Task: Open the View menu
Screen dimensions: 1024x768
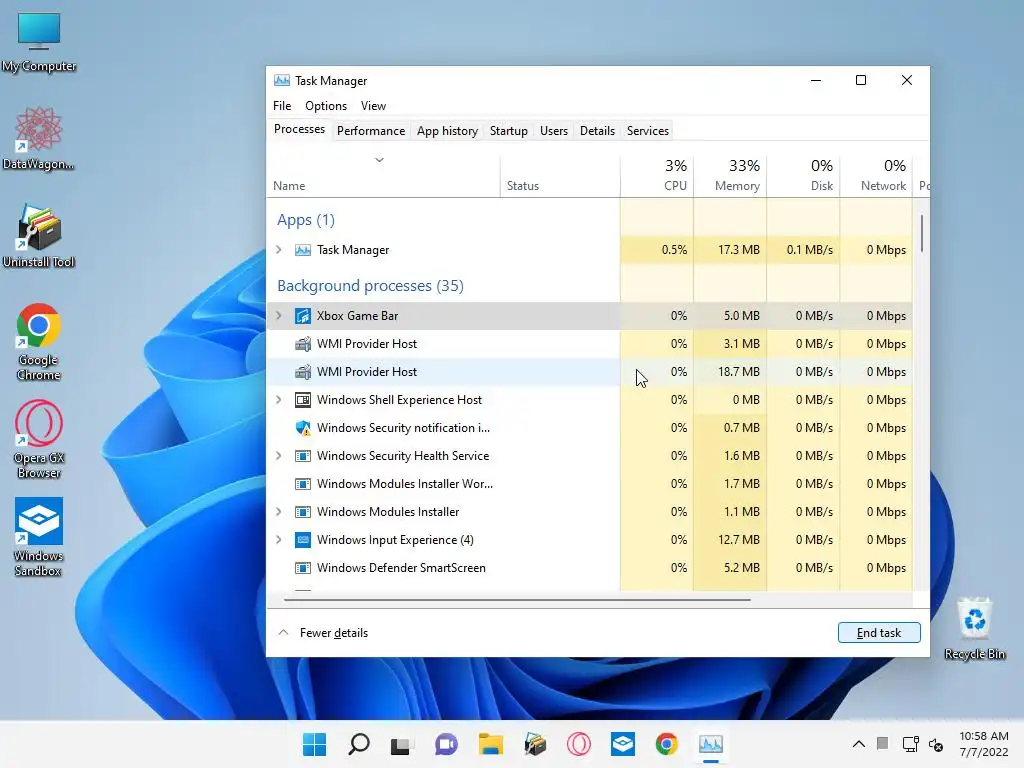Action: [374, 106]
